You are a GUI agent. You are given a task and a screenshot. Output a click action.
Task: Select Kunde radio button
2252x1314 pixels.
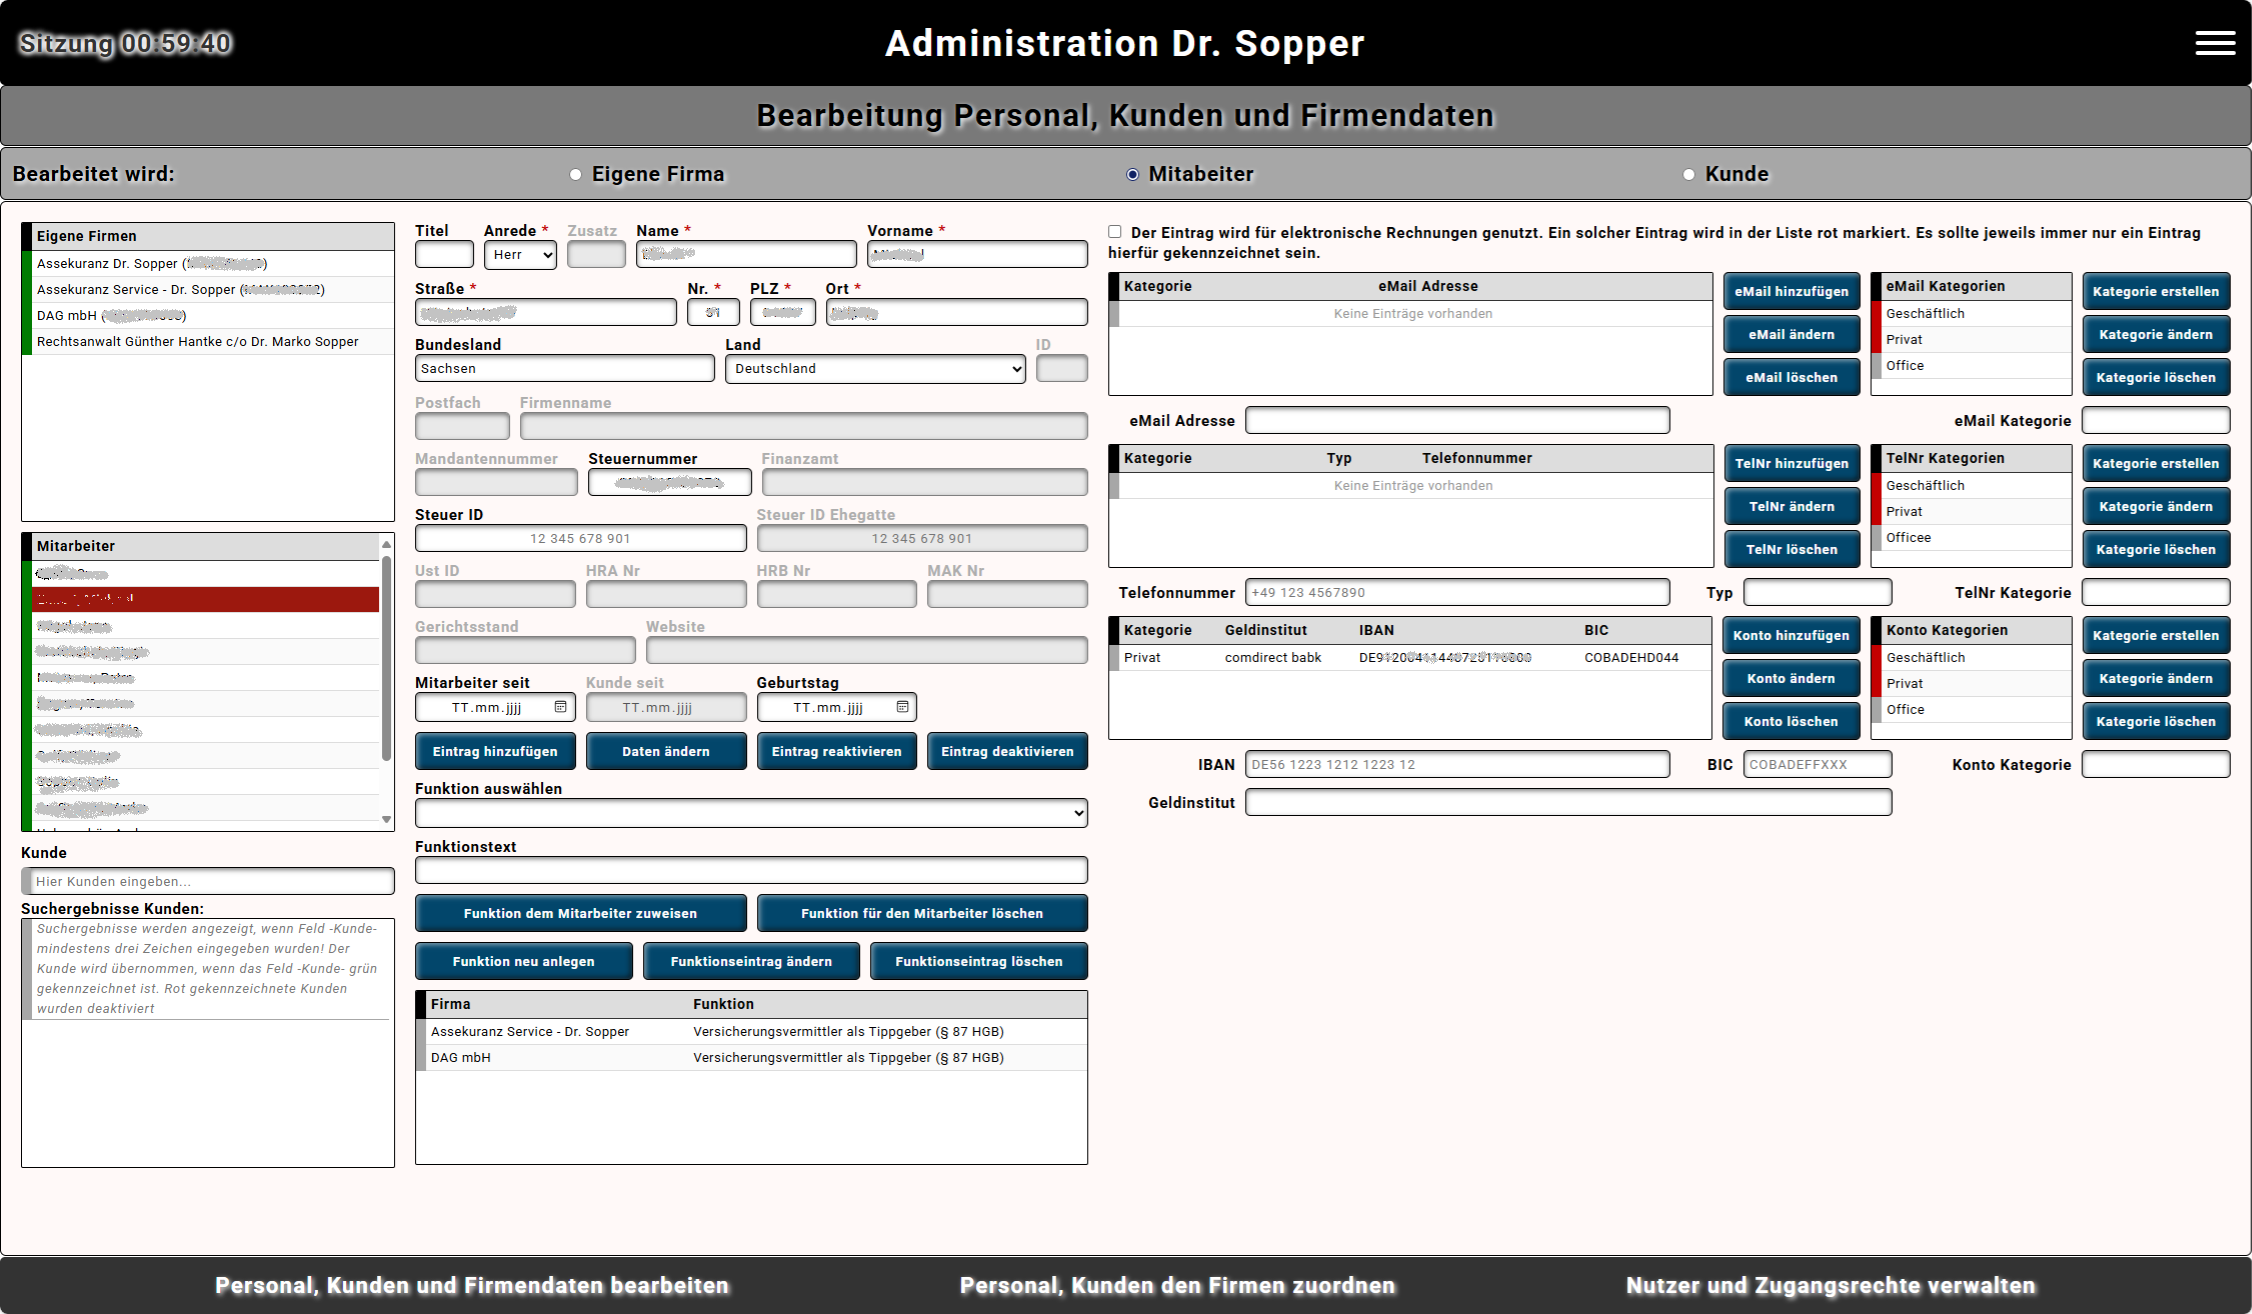[1689, 174]
